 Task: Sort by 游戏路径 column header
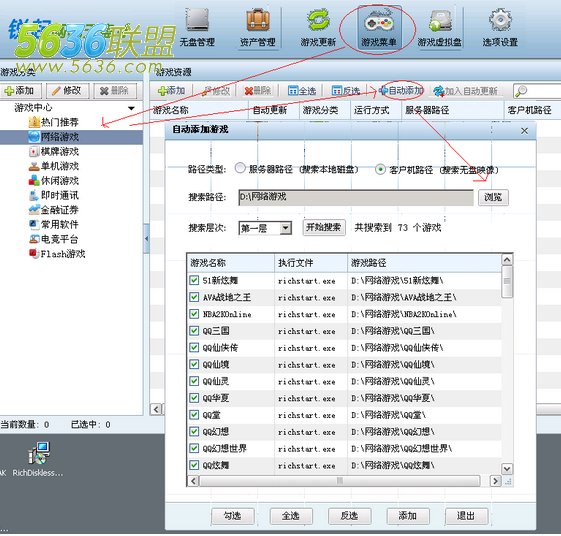424,263
